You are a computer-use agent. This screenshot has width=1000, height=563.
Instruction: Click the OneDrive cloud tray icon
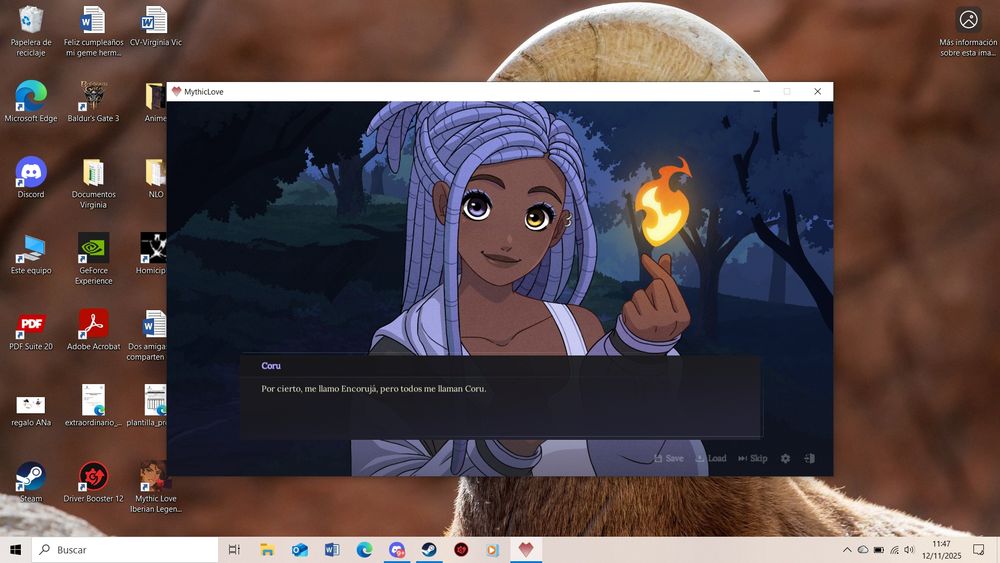tap(863, 550)
